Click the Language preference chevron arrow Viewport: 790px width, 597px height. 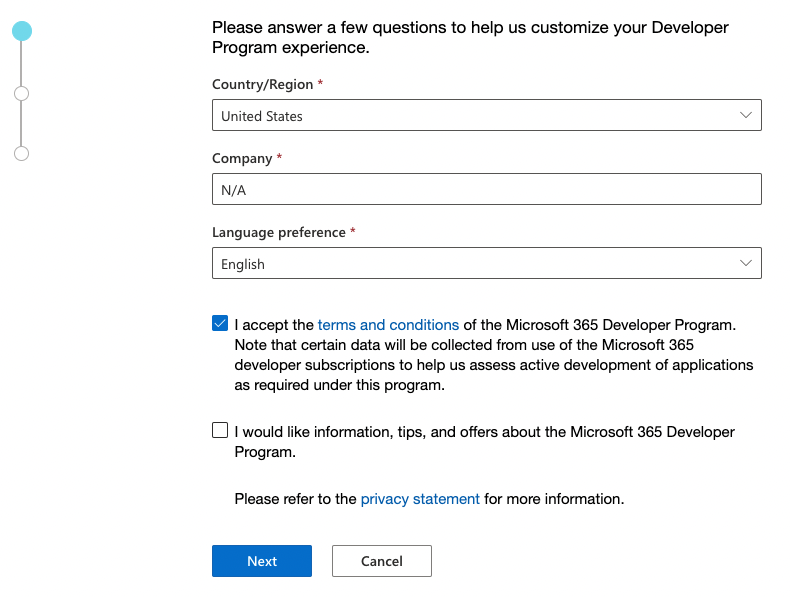pyautogui.click(x=745, y=263)
